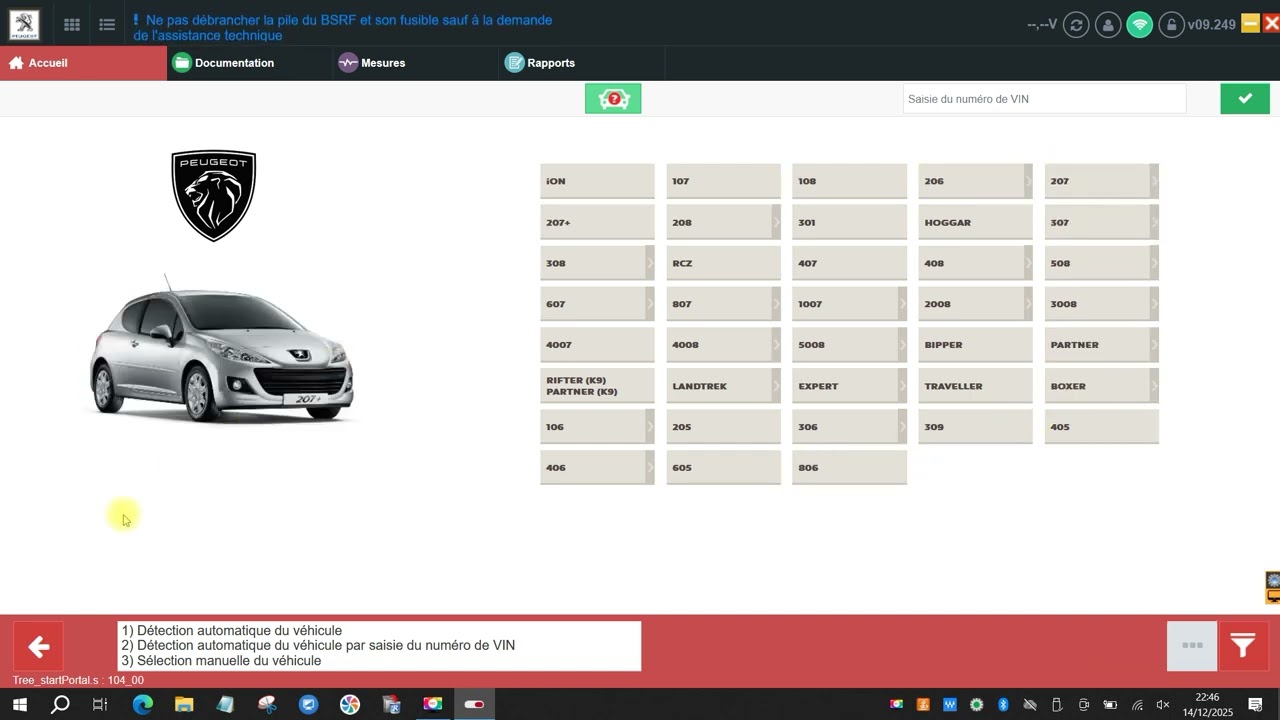Open the Windows Start menu

(19, 705)
